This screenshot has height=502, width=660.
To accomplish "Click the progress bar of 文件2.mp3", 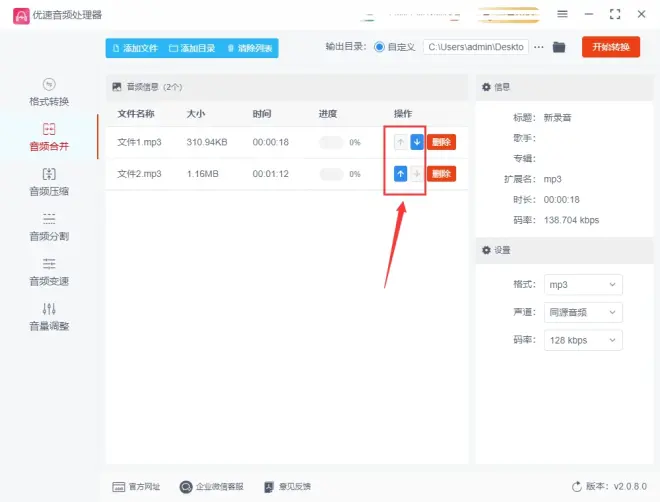I will (331, 174).
